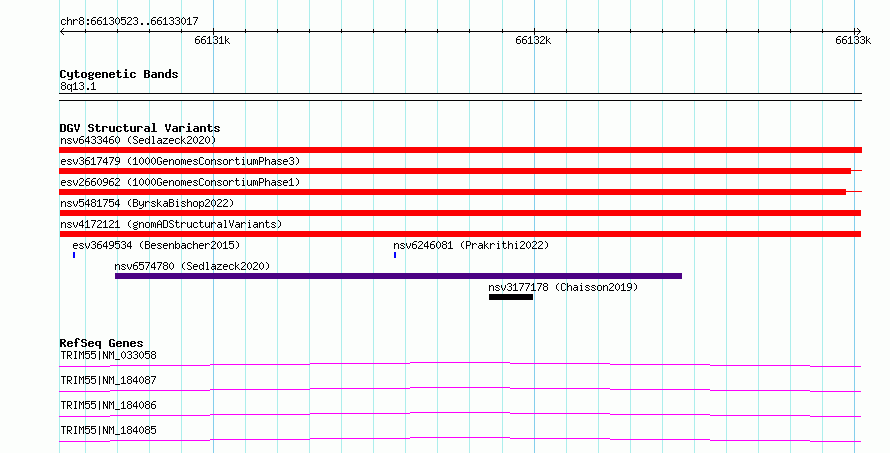Click the left arrow of the ruler
Image resolution: width=890 pixels, height=453 pixels.
click(x=62, y=32)
